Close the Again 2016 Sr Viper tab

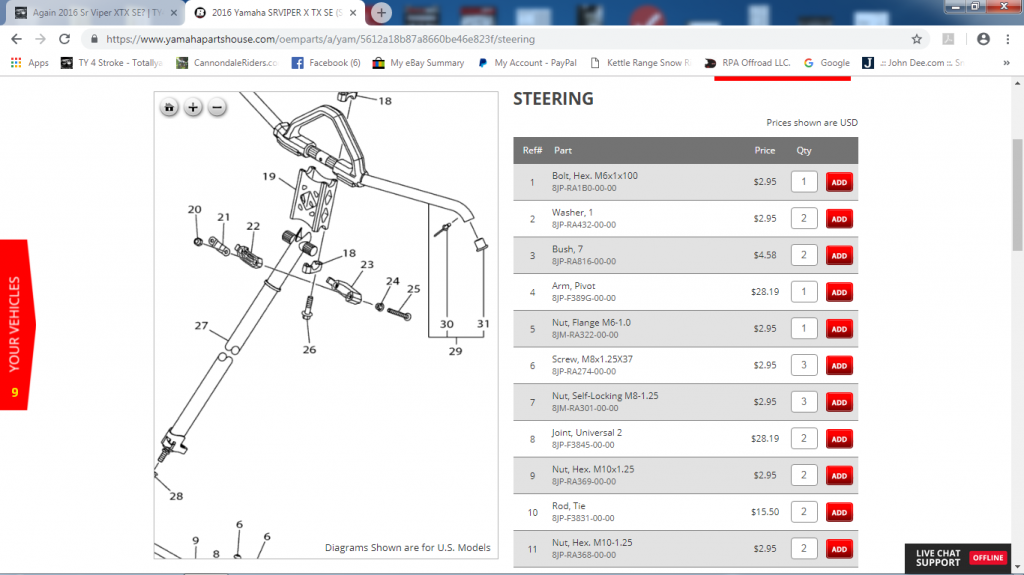(x=174, y=12)
